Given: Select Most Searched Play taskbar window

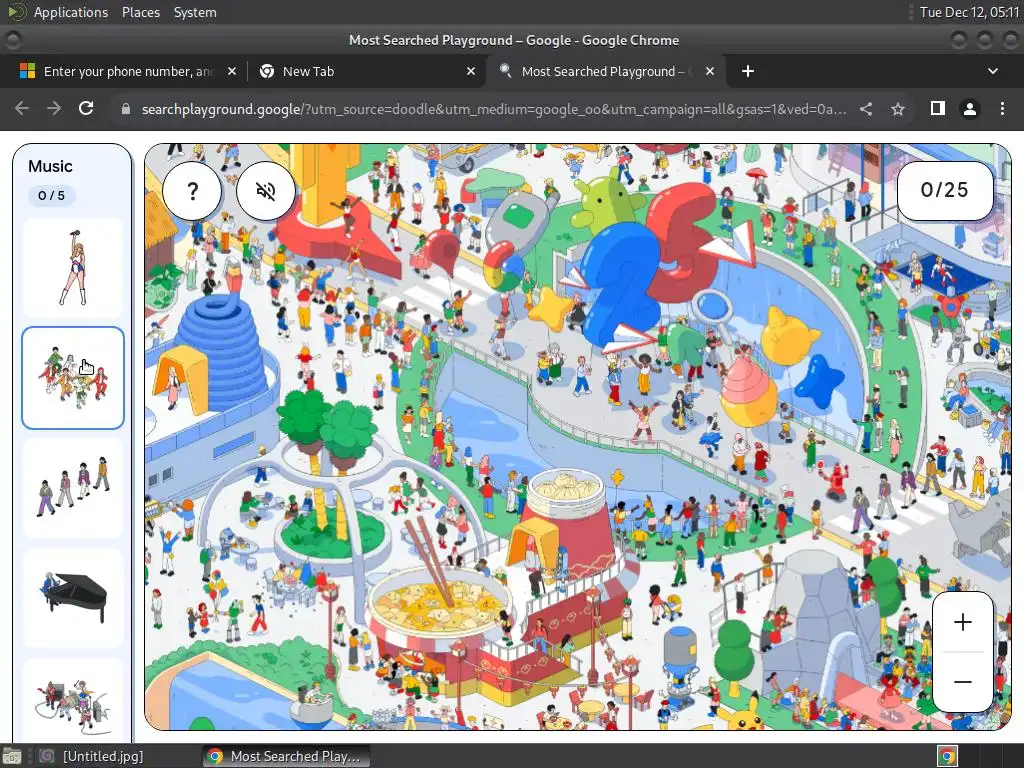Looking at the screenshot, I should tap(286, 756).
